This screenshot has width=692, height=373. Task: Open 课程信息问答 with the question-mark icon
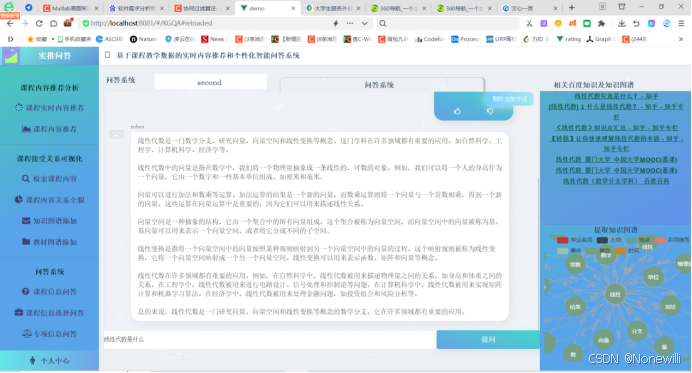[x=49, y=292]
